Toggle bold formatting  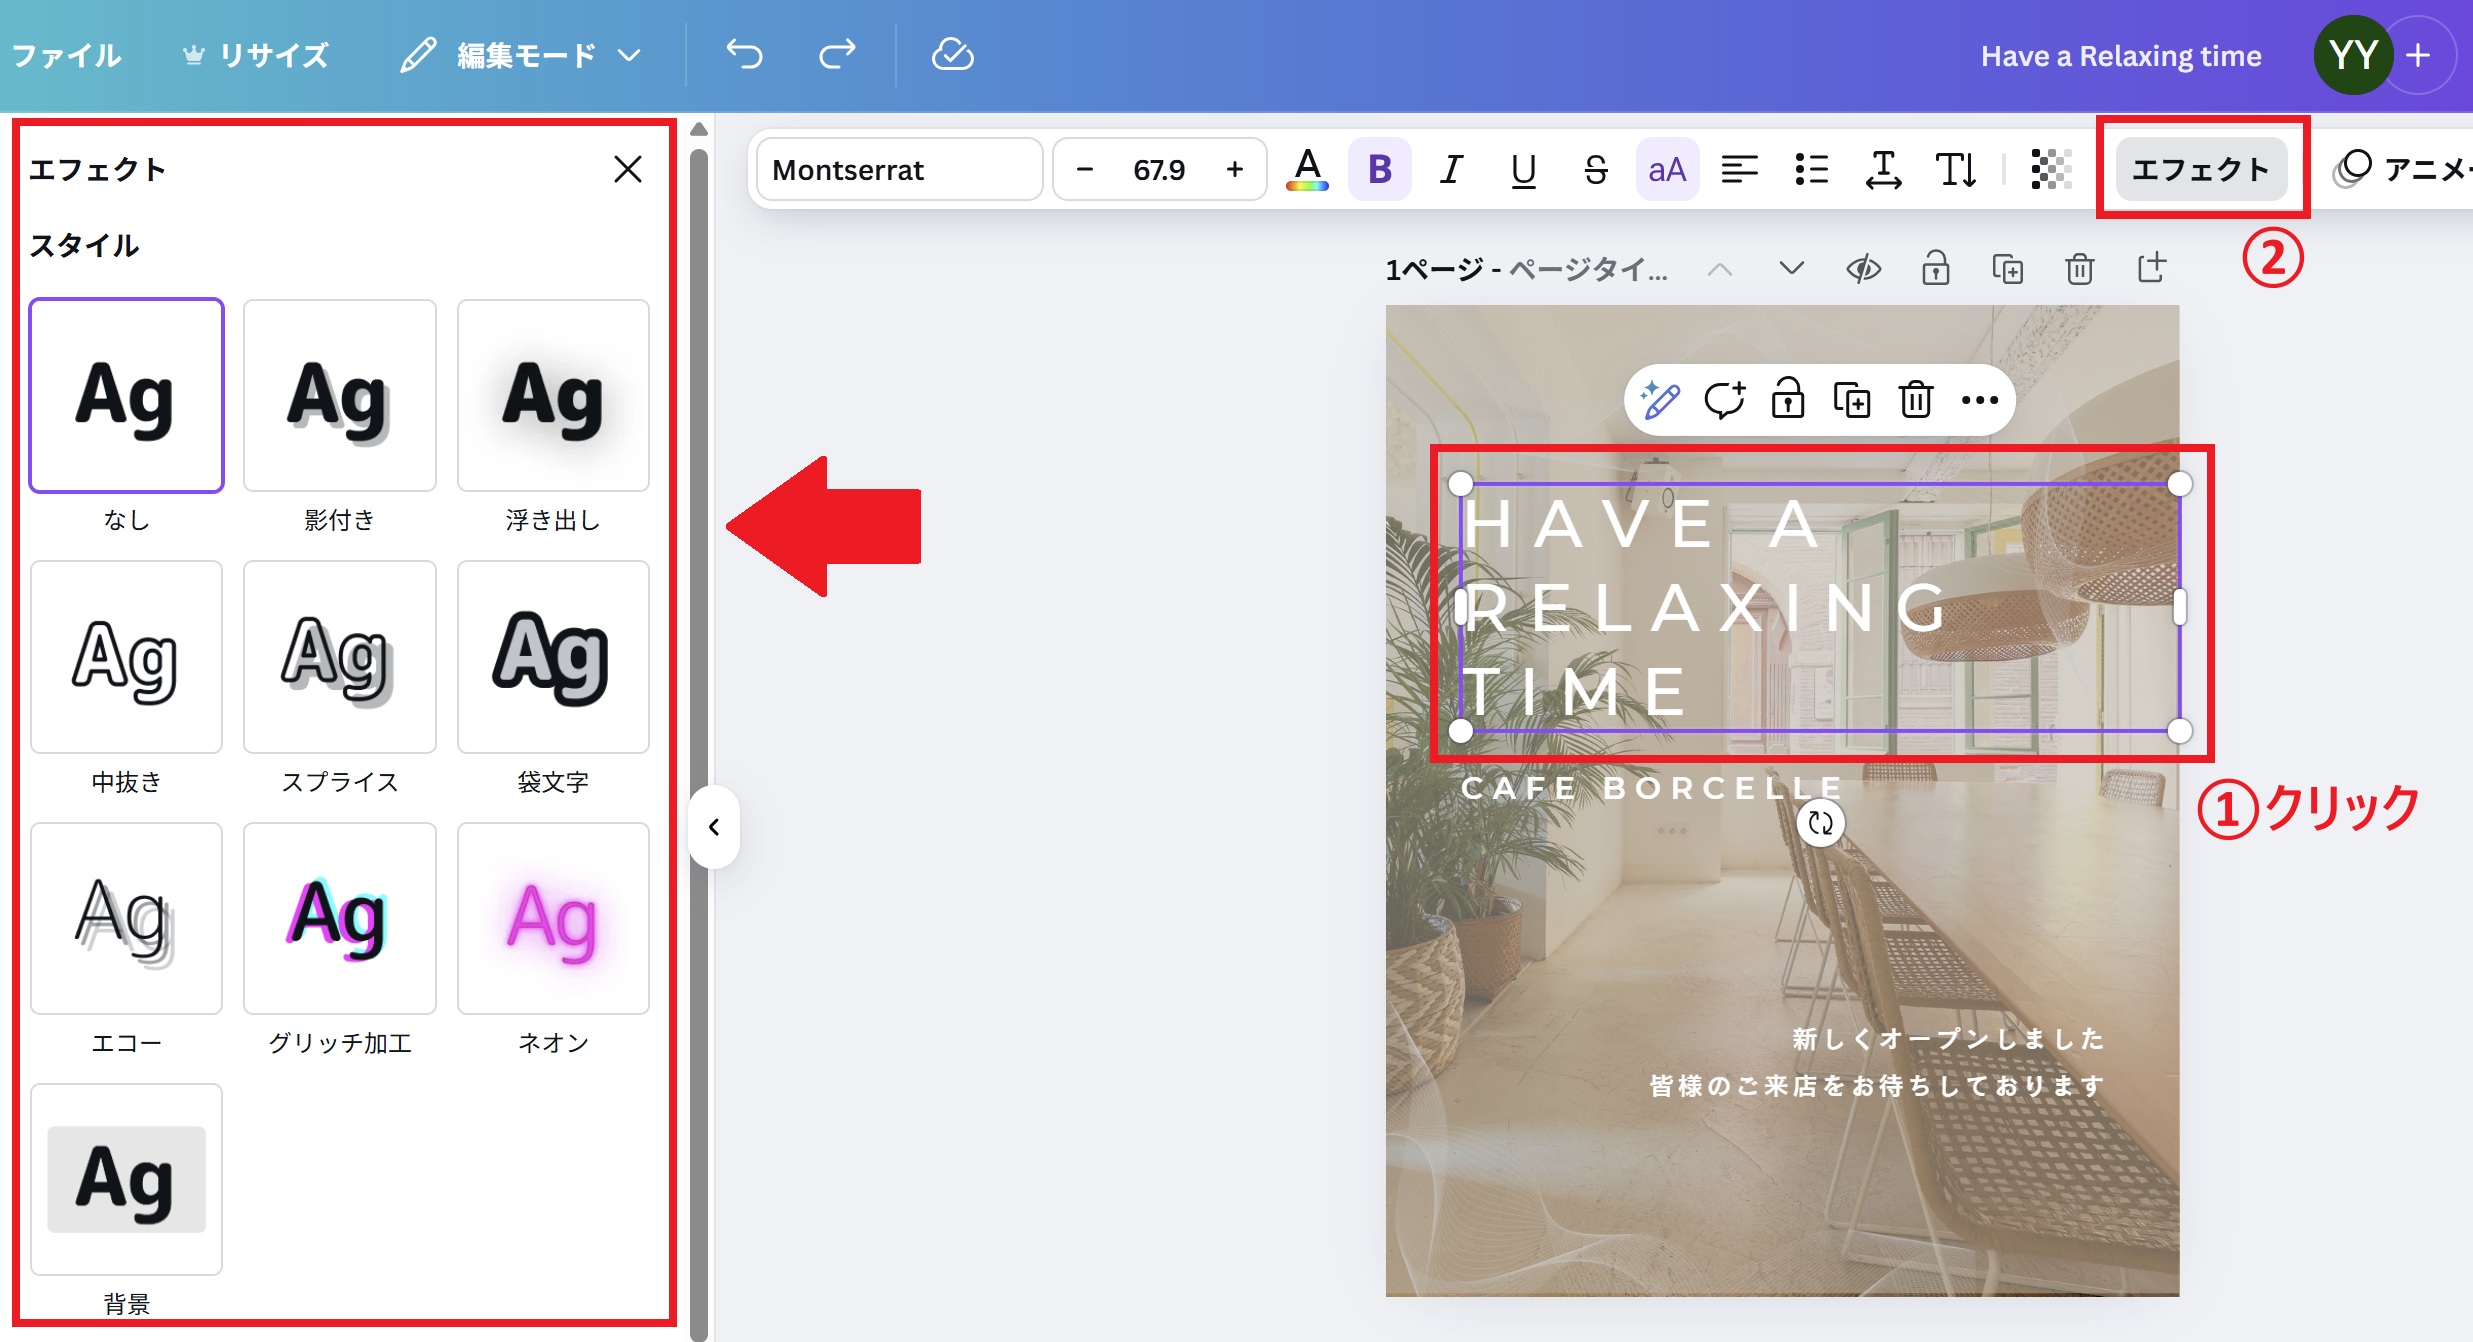pyautogui.click(x=1379, y=170)
